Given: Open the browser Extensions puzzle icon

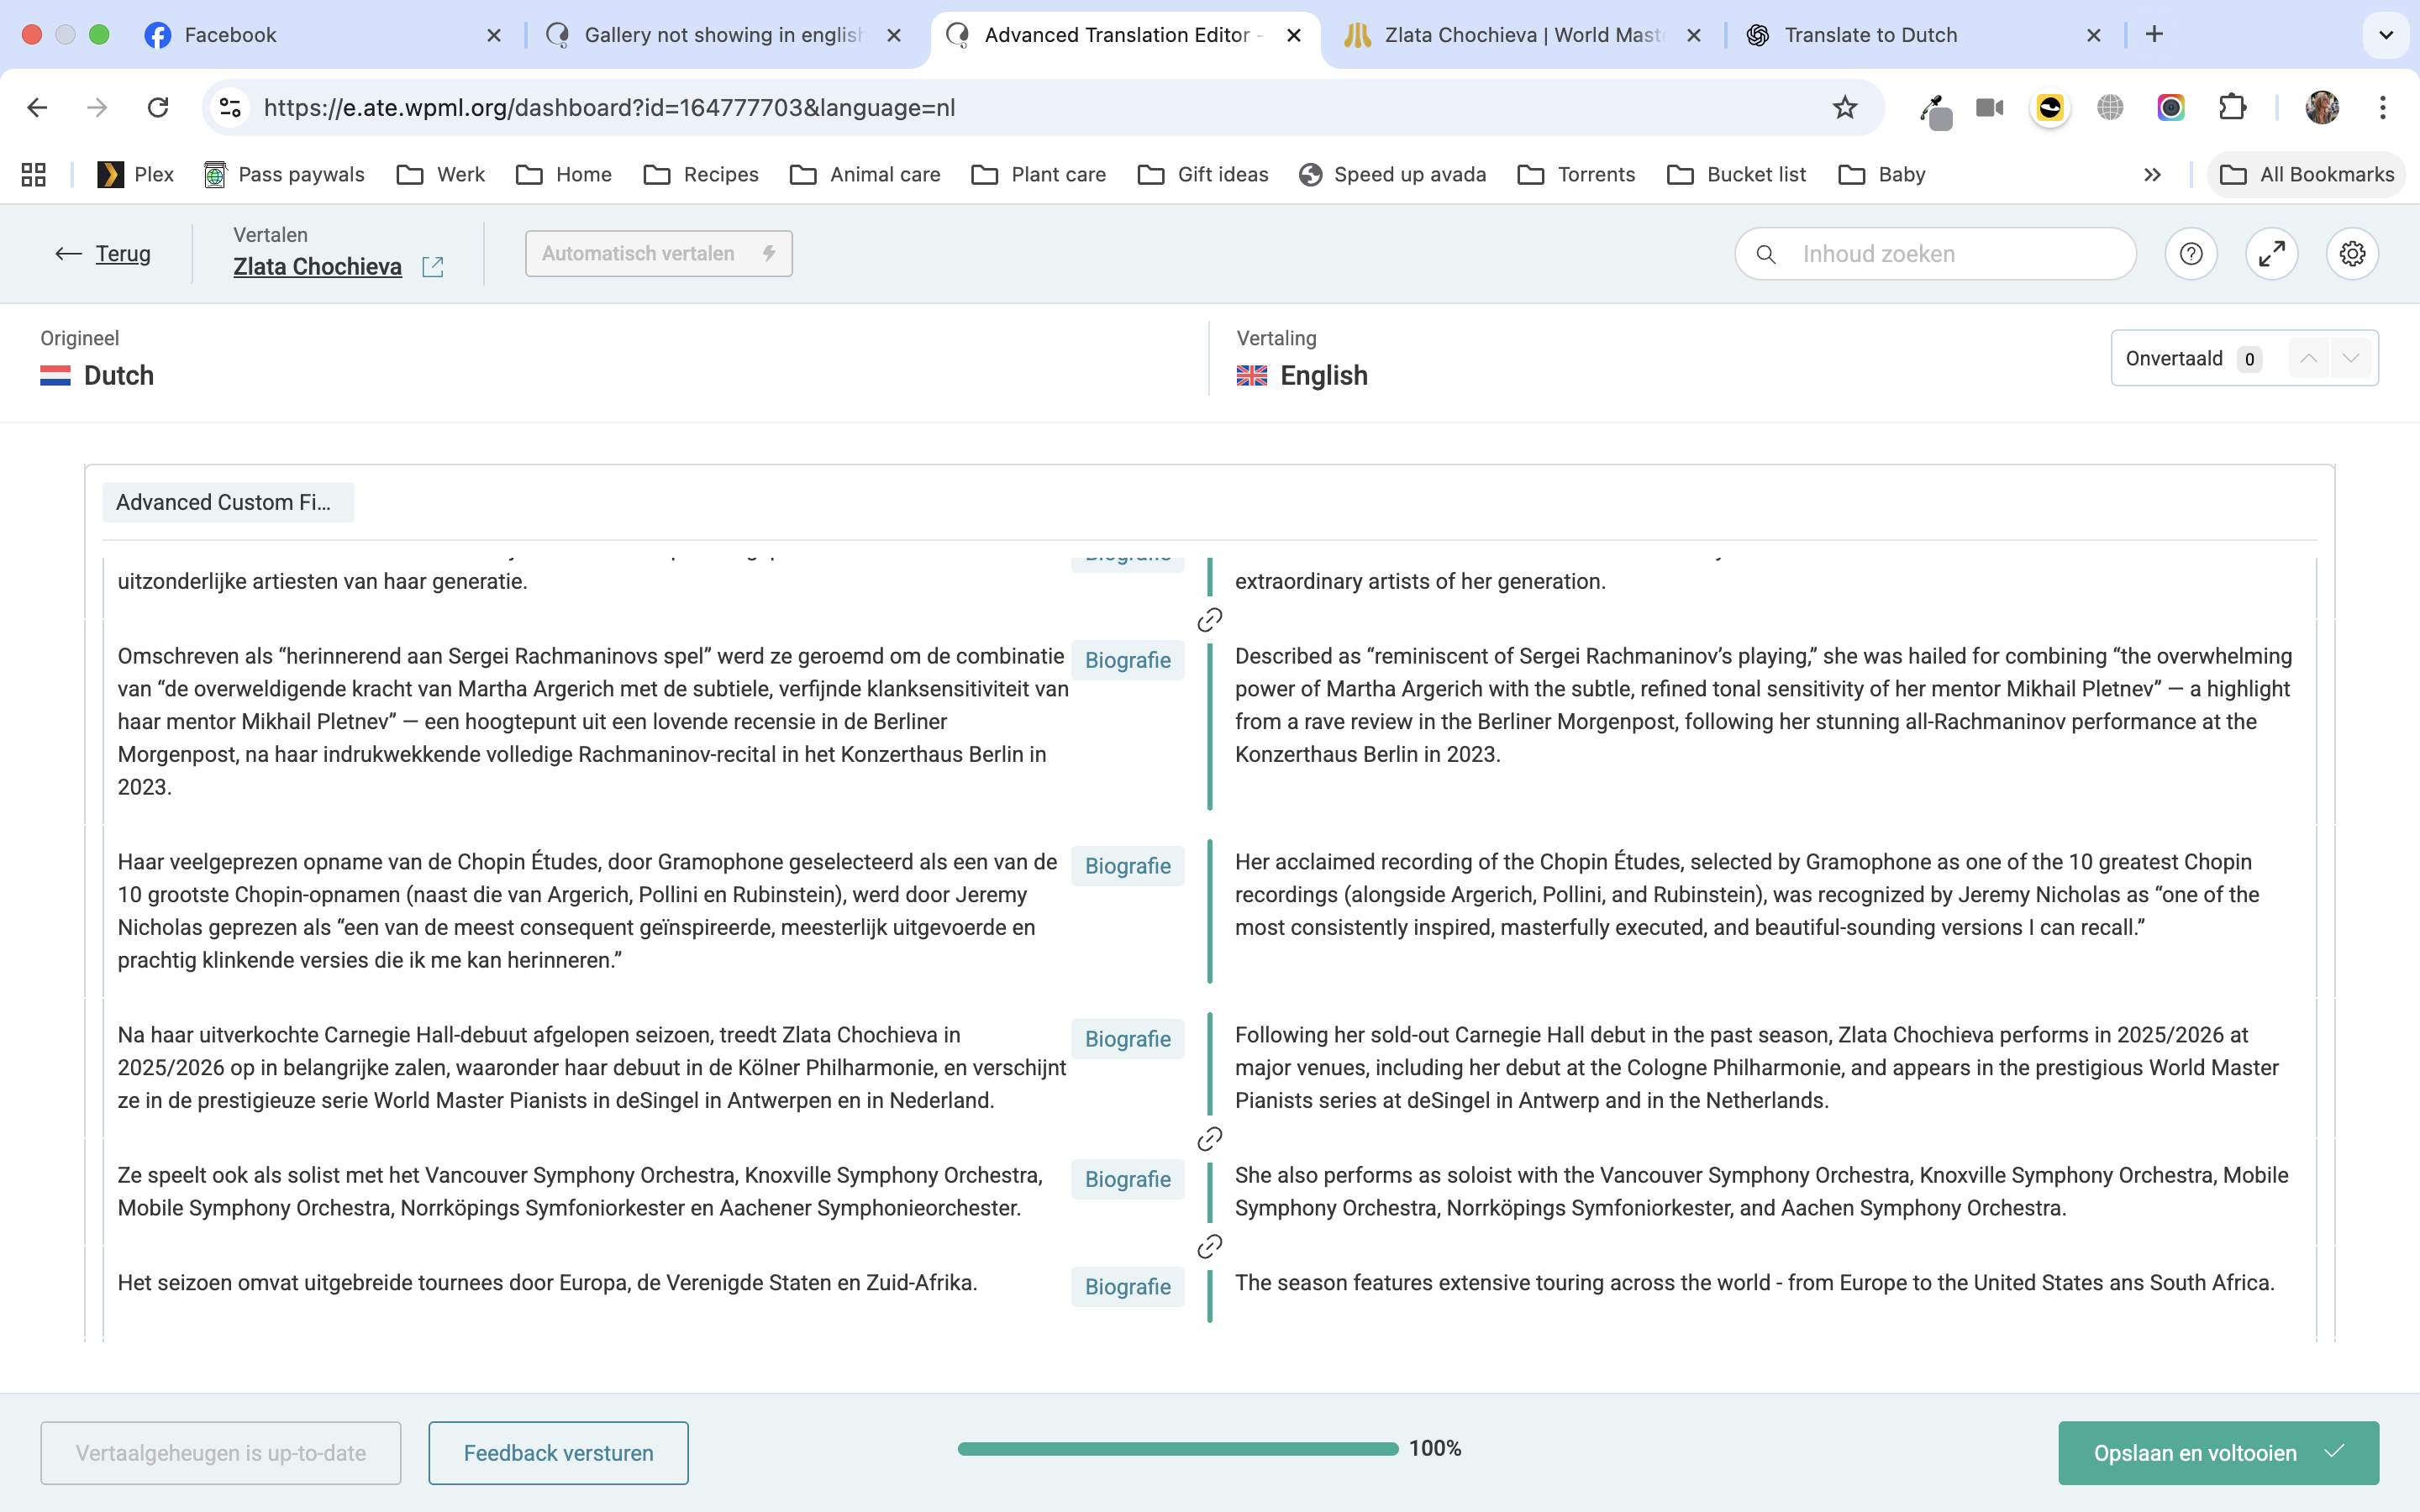Looking at the screenshot, I should (2232, 108).
